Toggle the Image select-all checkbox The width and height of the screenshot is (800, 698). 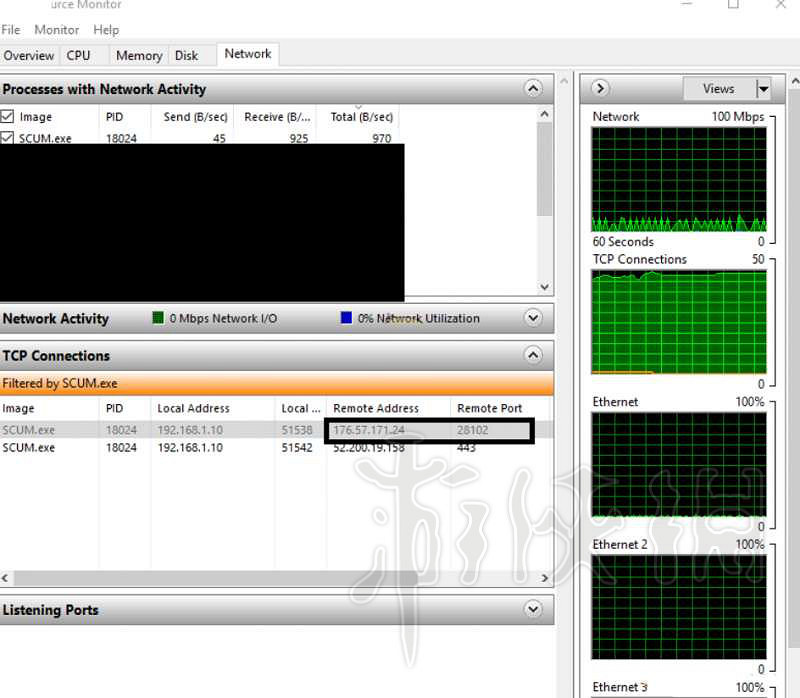[x=8, y=117]
